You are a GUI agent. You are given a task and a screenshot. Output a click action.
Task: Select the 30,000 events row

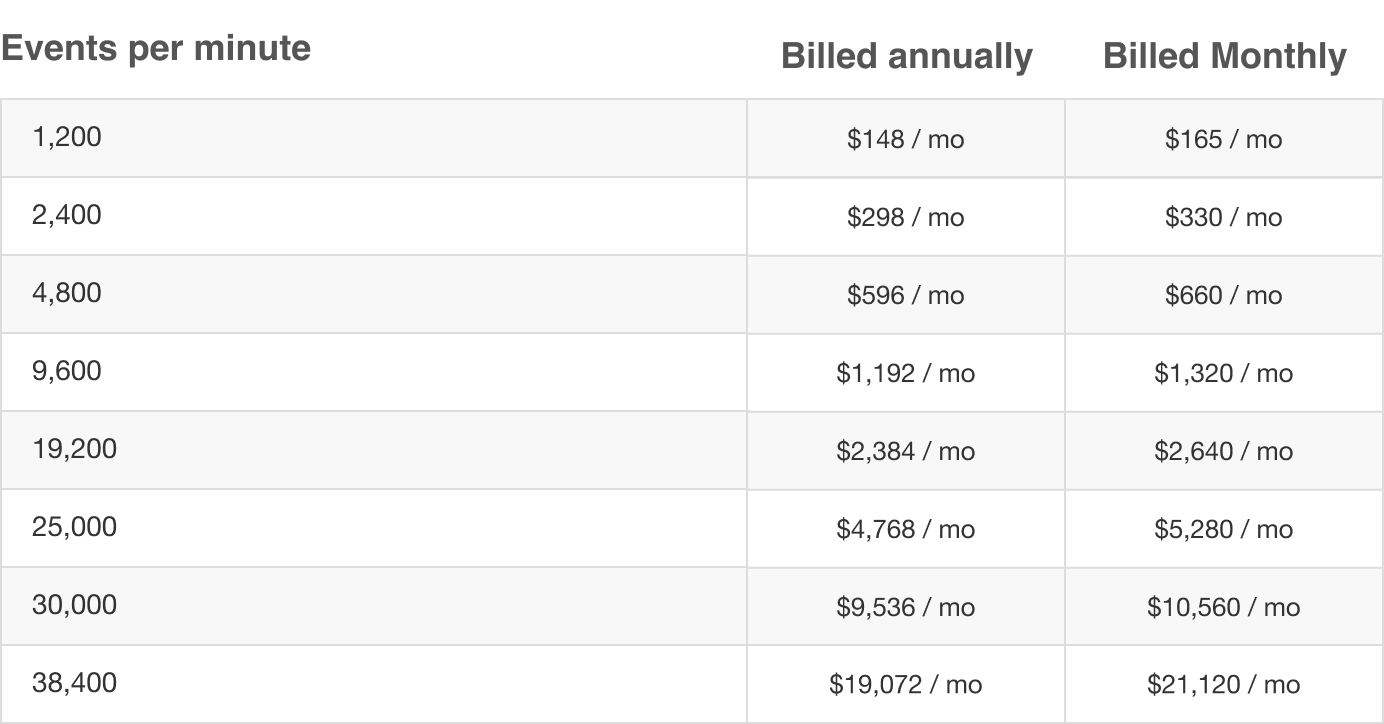pyautogui.click(x=692, y=606)
